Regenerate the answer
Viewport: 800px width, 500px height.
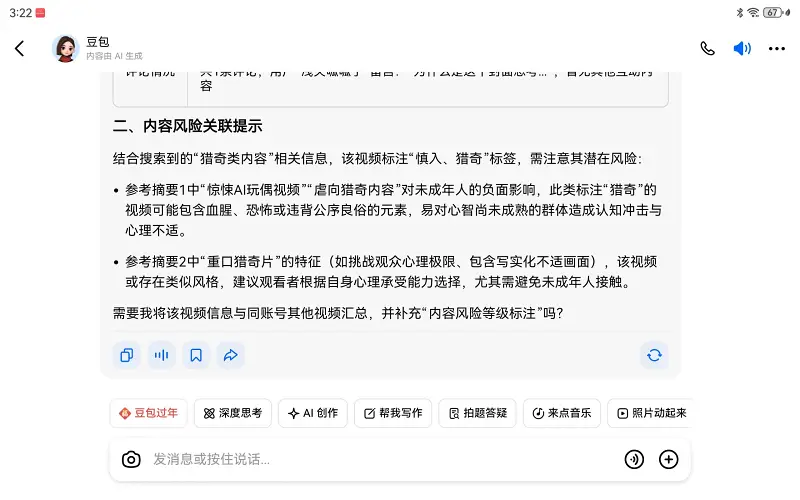(654, 355)
